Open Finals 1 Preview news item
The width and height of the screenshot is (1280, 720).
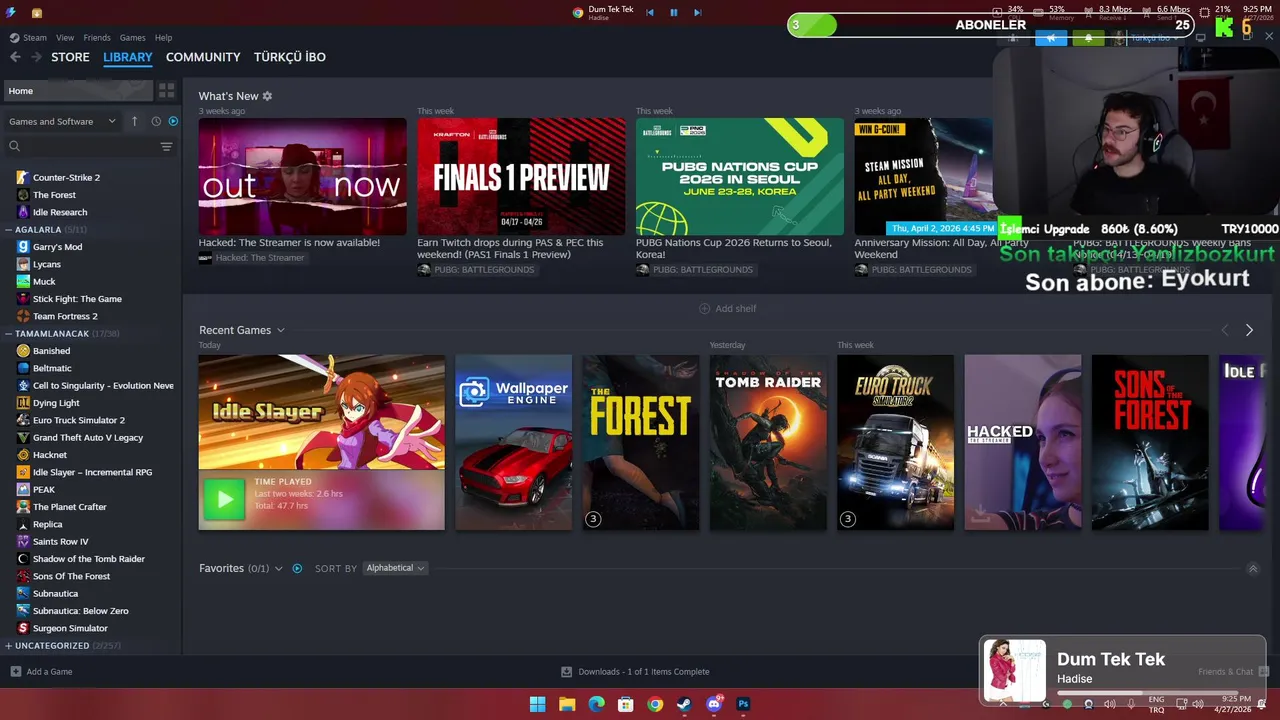coord(521,177)
